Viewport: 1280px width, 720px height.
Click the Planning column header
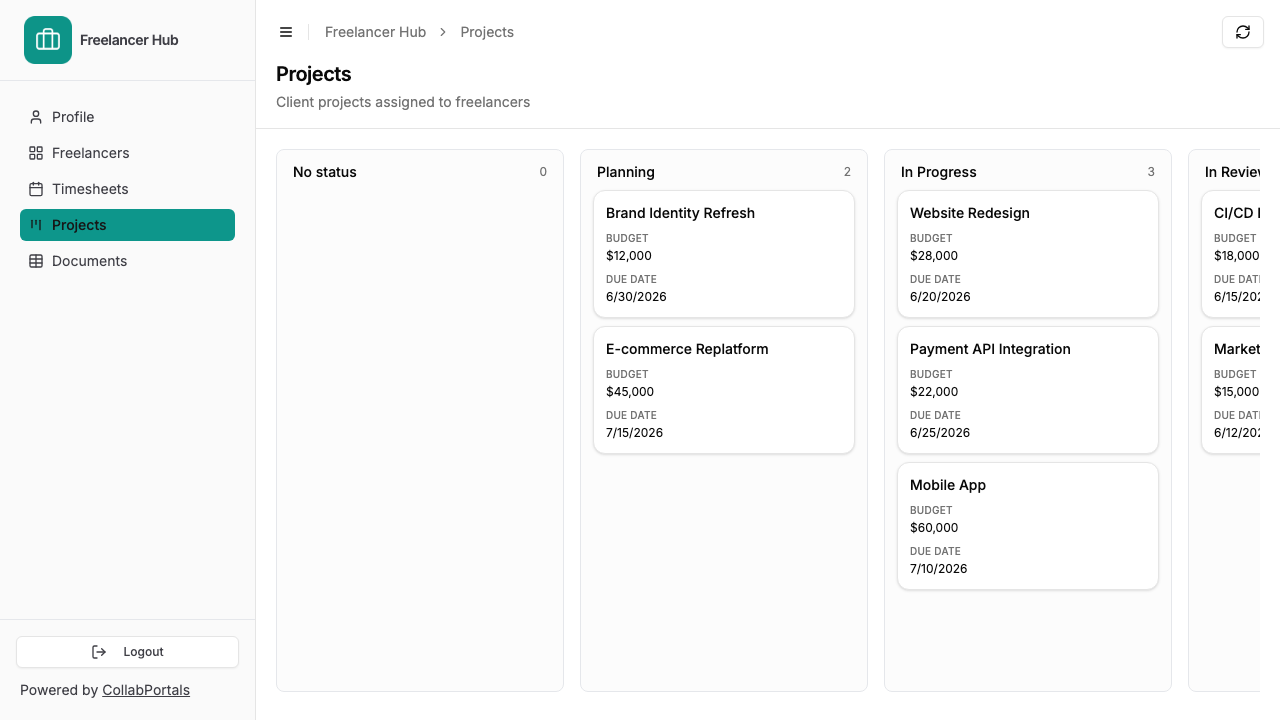click(626, 172)
